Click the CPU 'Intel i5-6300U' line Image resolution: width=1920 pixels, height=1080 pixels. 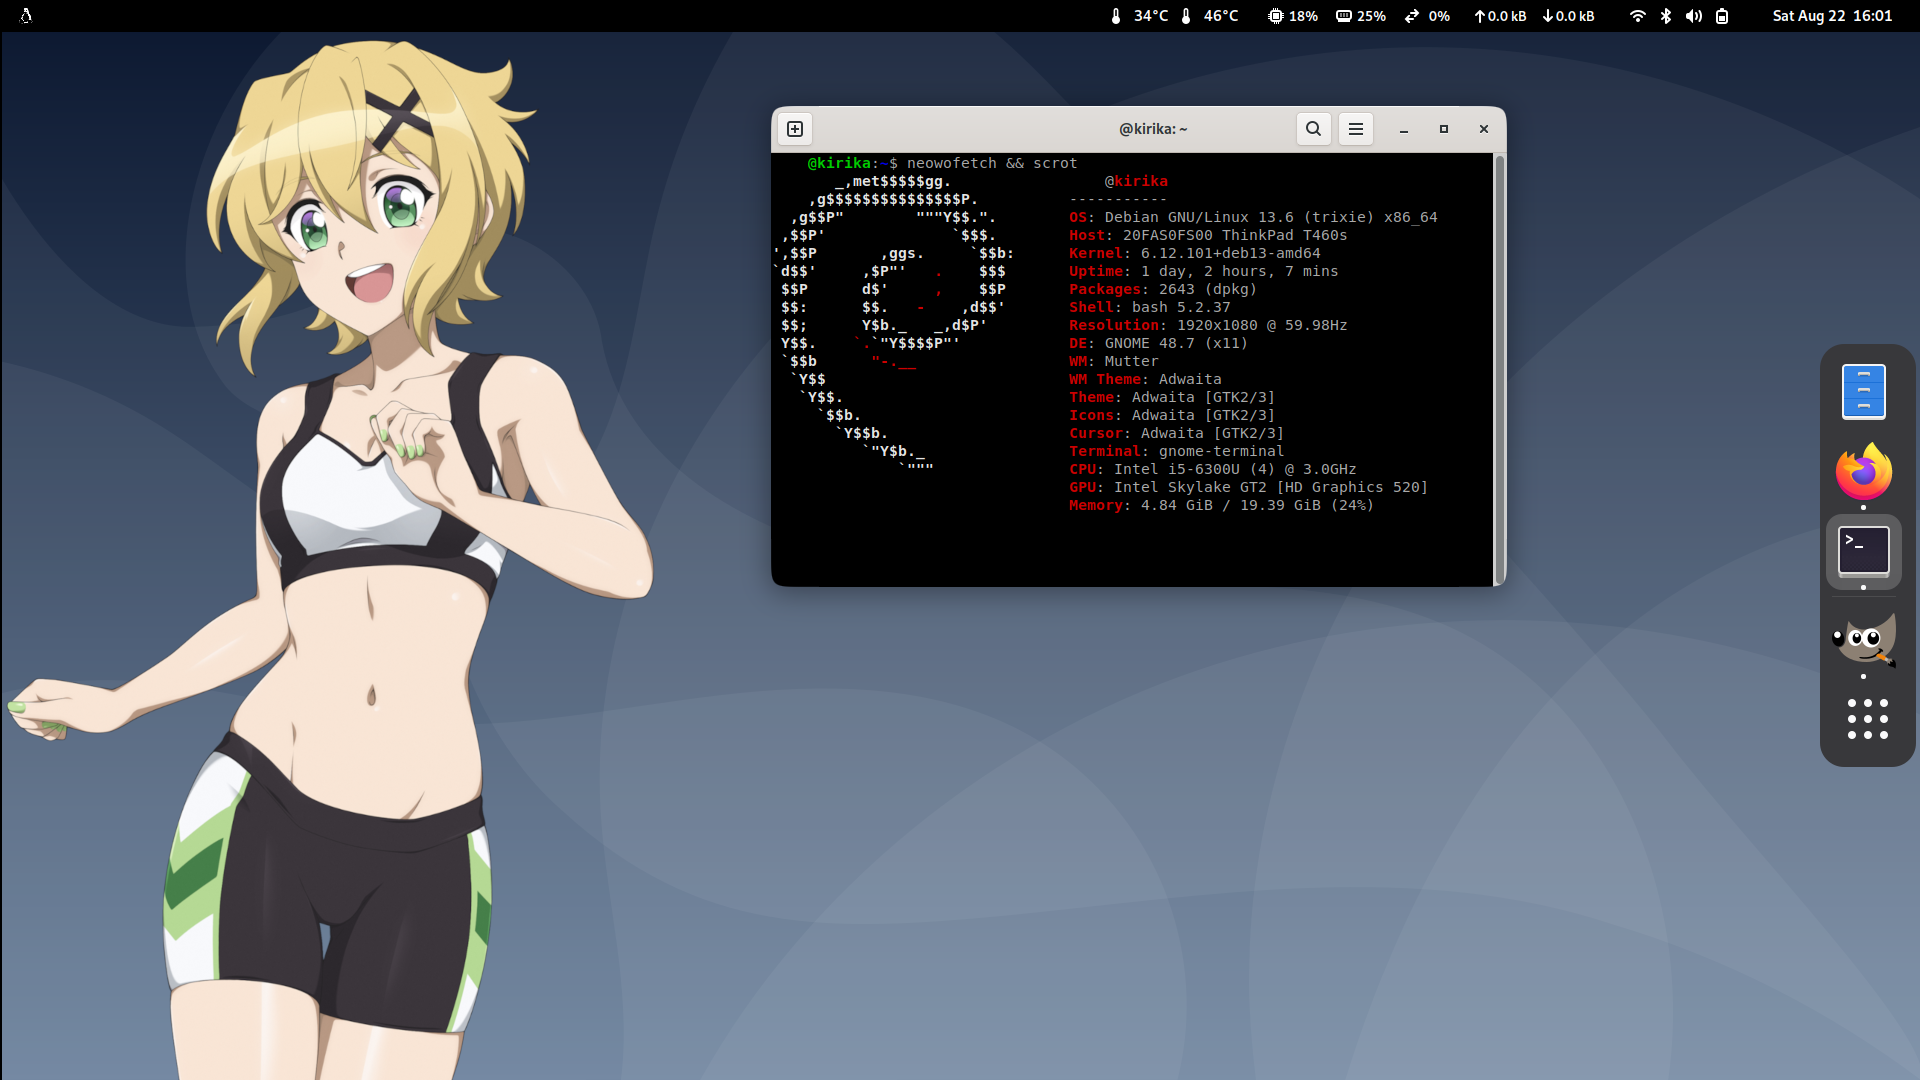(1213, 469)
